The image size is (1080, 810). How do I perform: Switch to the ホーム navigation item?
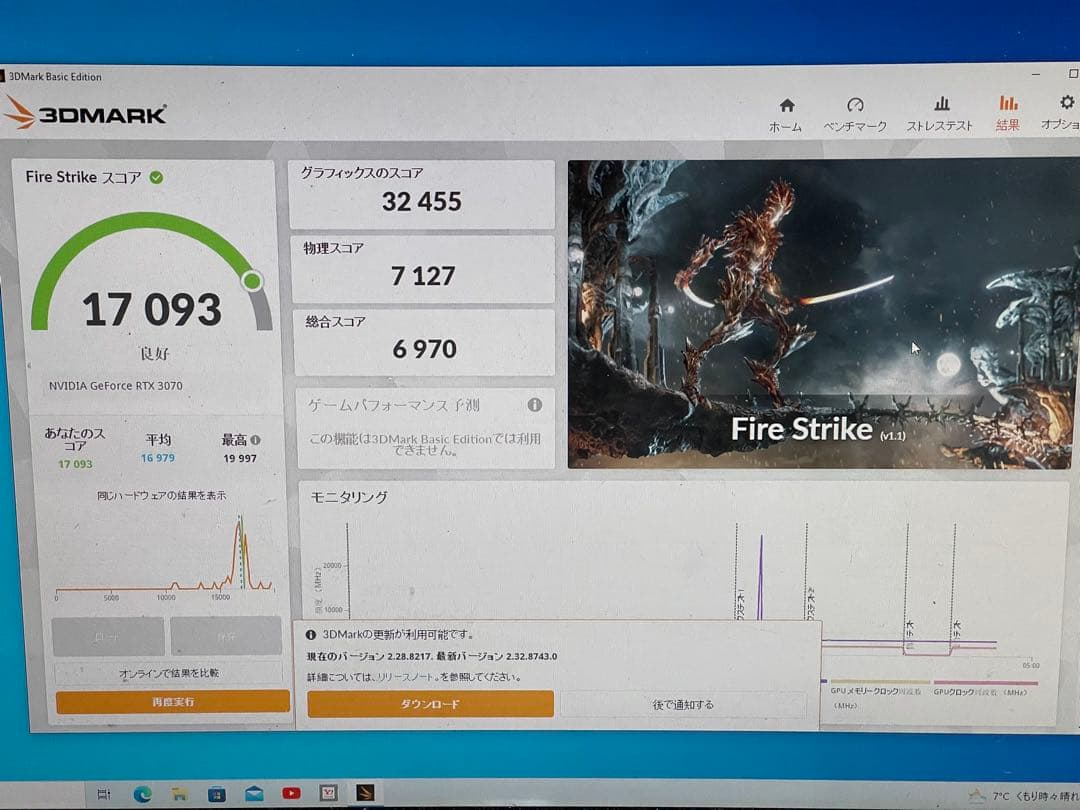click(787, 104)
